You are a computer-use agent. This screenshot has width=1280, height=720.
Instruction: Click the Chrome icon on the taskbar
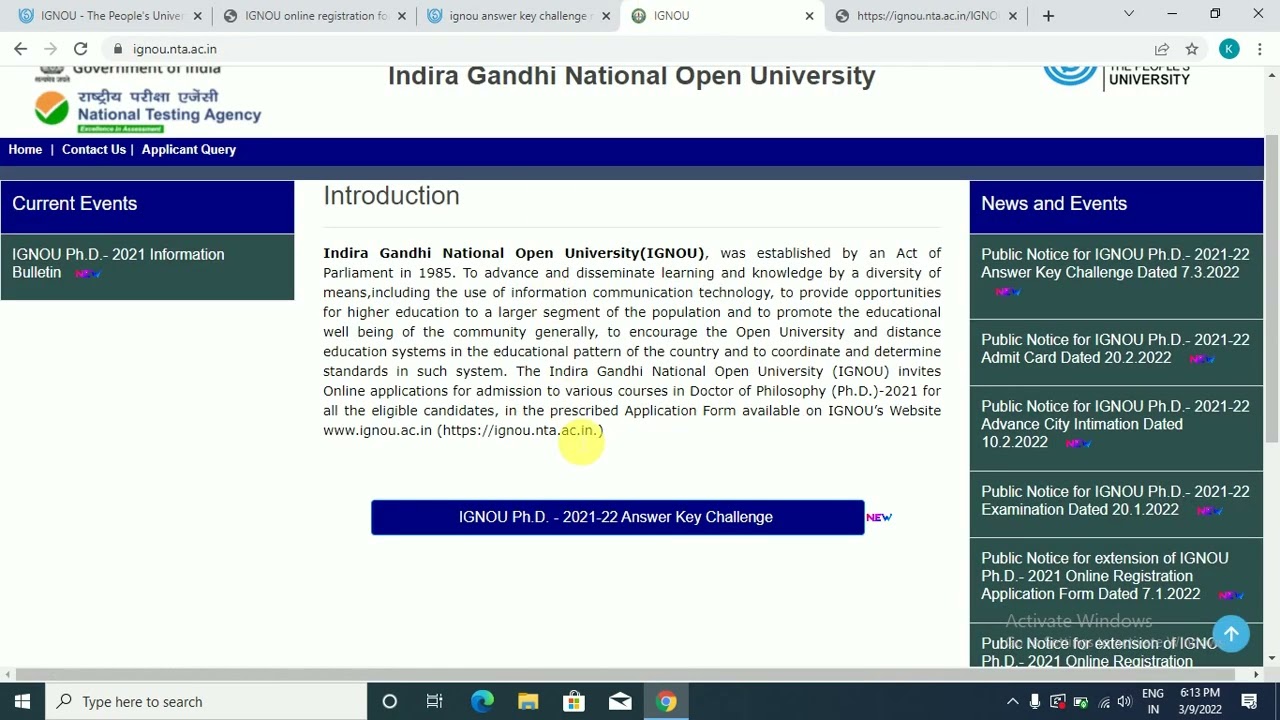(666, 702)
